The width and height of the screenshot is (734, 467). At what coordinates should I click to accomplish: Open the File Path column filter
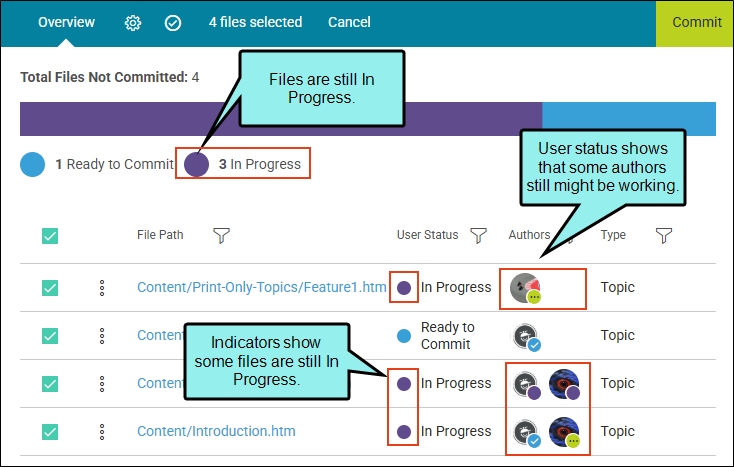coord(221,235)
